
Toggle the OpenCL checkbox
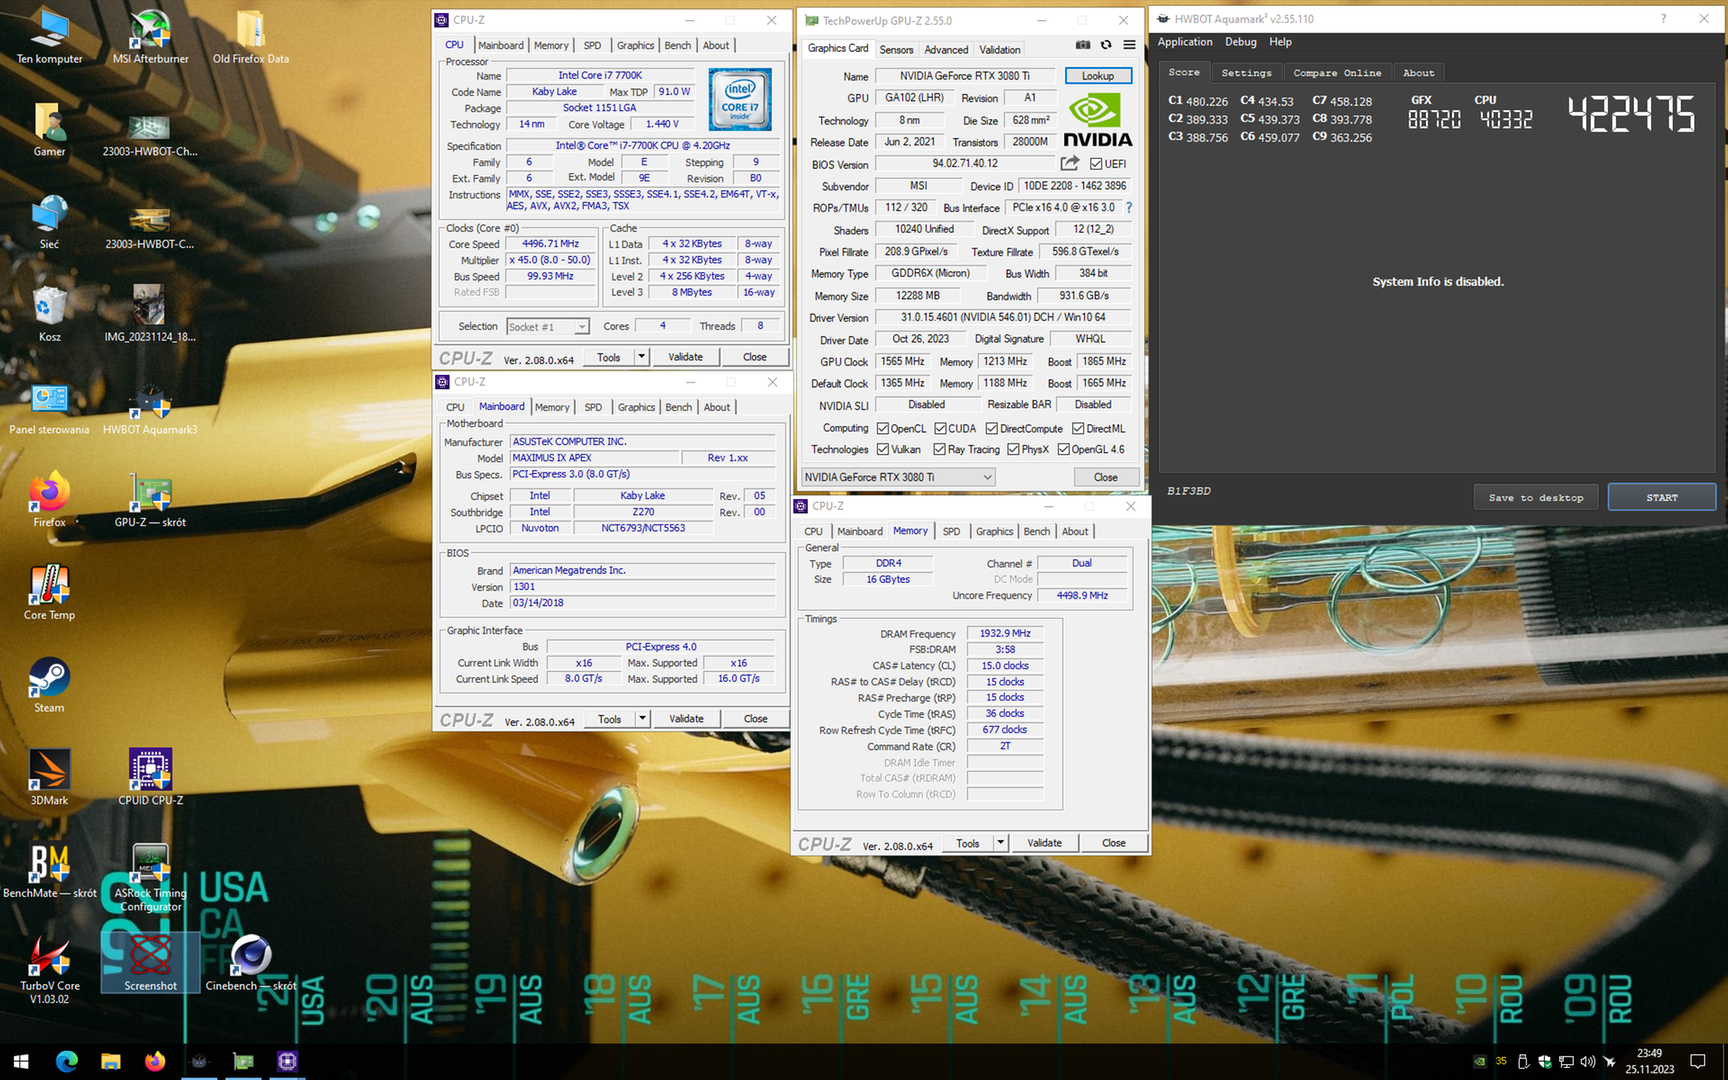point(883,428)
